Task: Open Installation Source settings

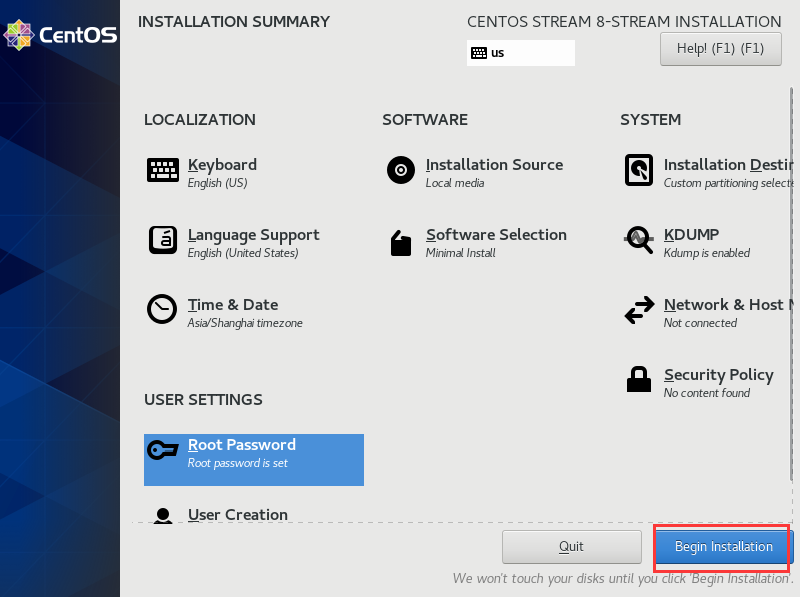Action: coord(494,165)
